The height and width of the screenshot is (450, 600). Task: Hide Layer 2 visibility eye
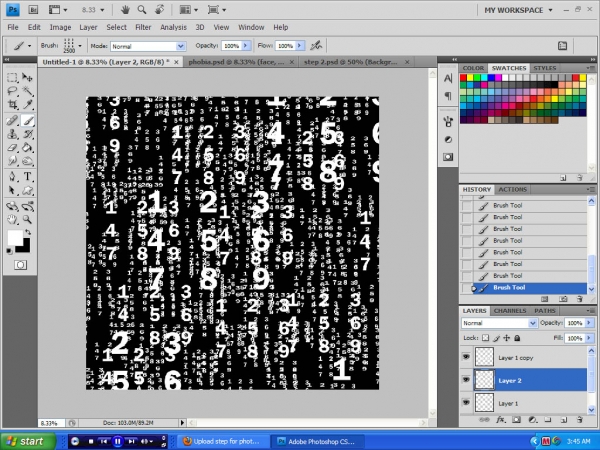[x=466, y=380]
